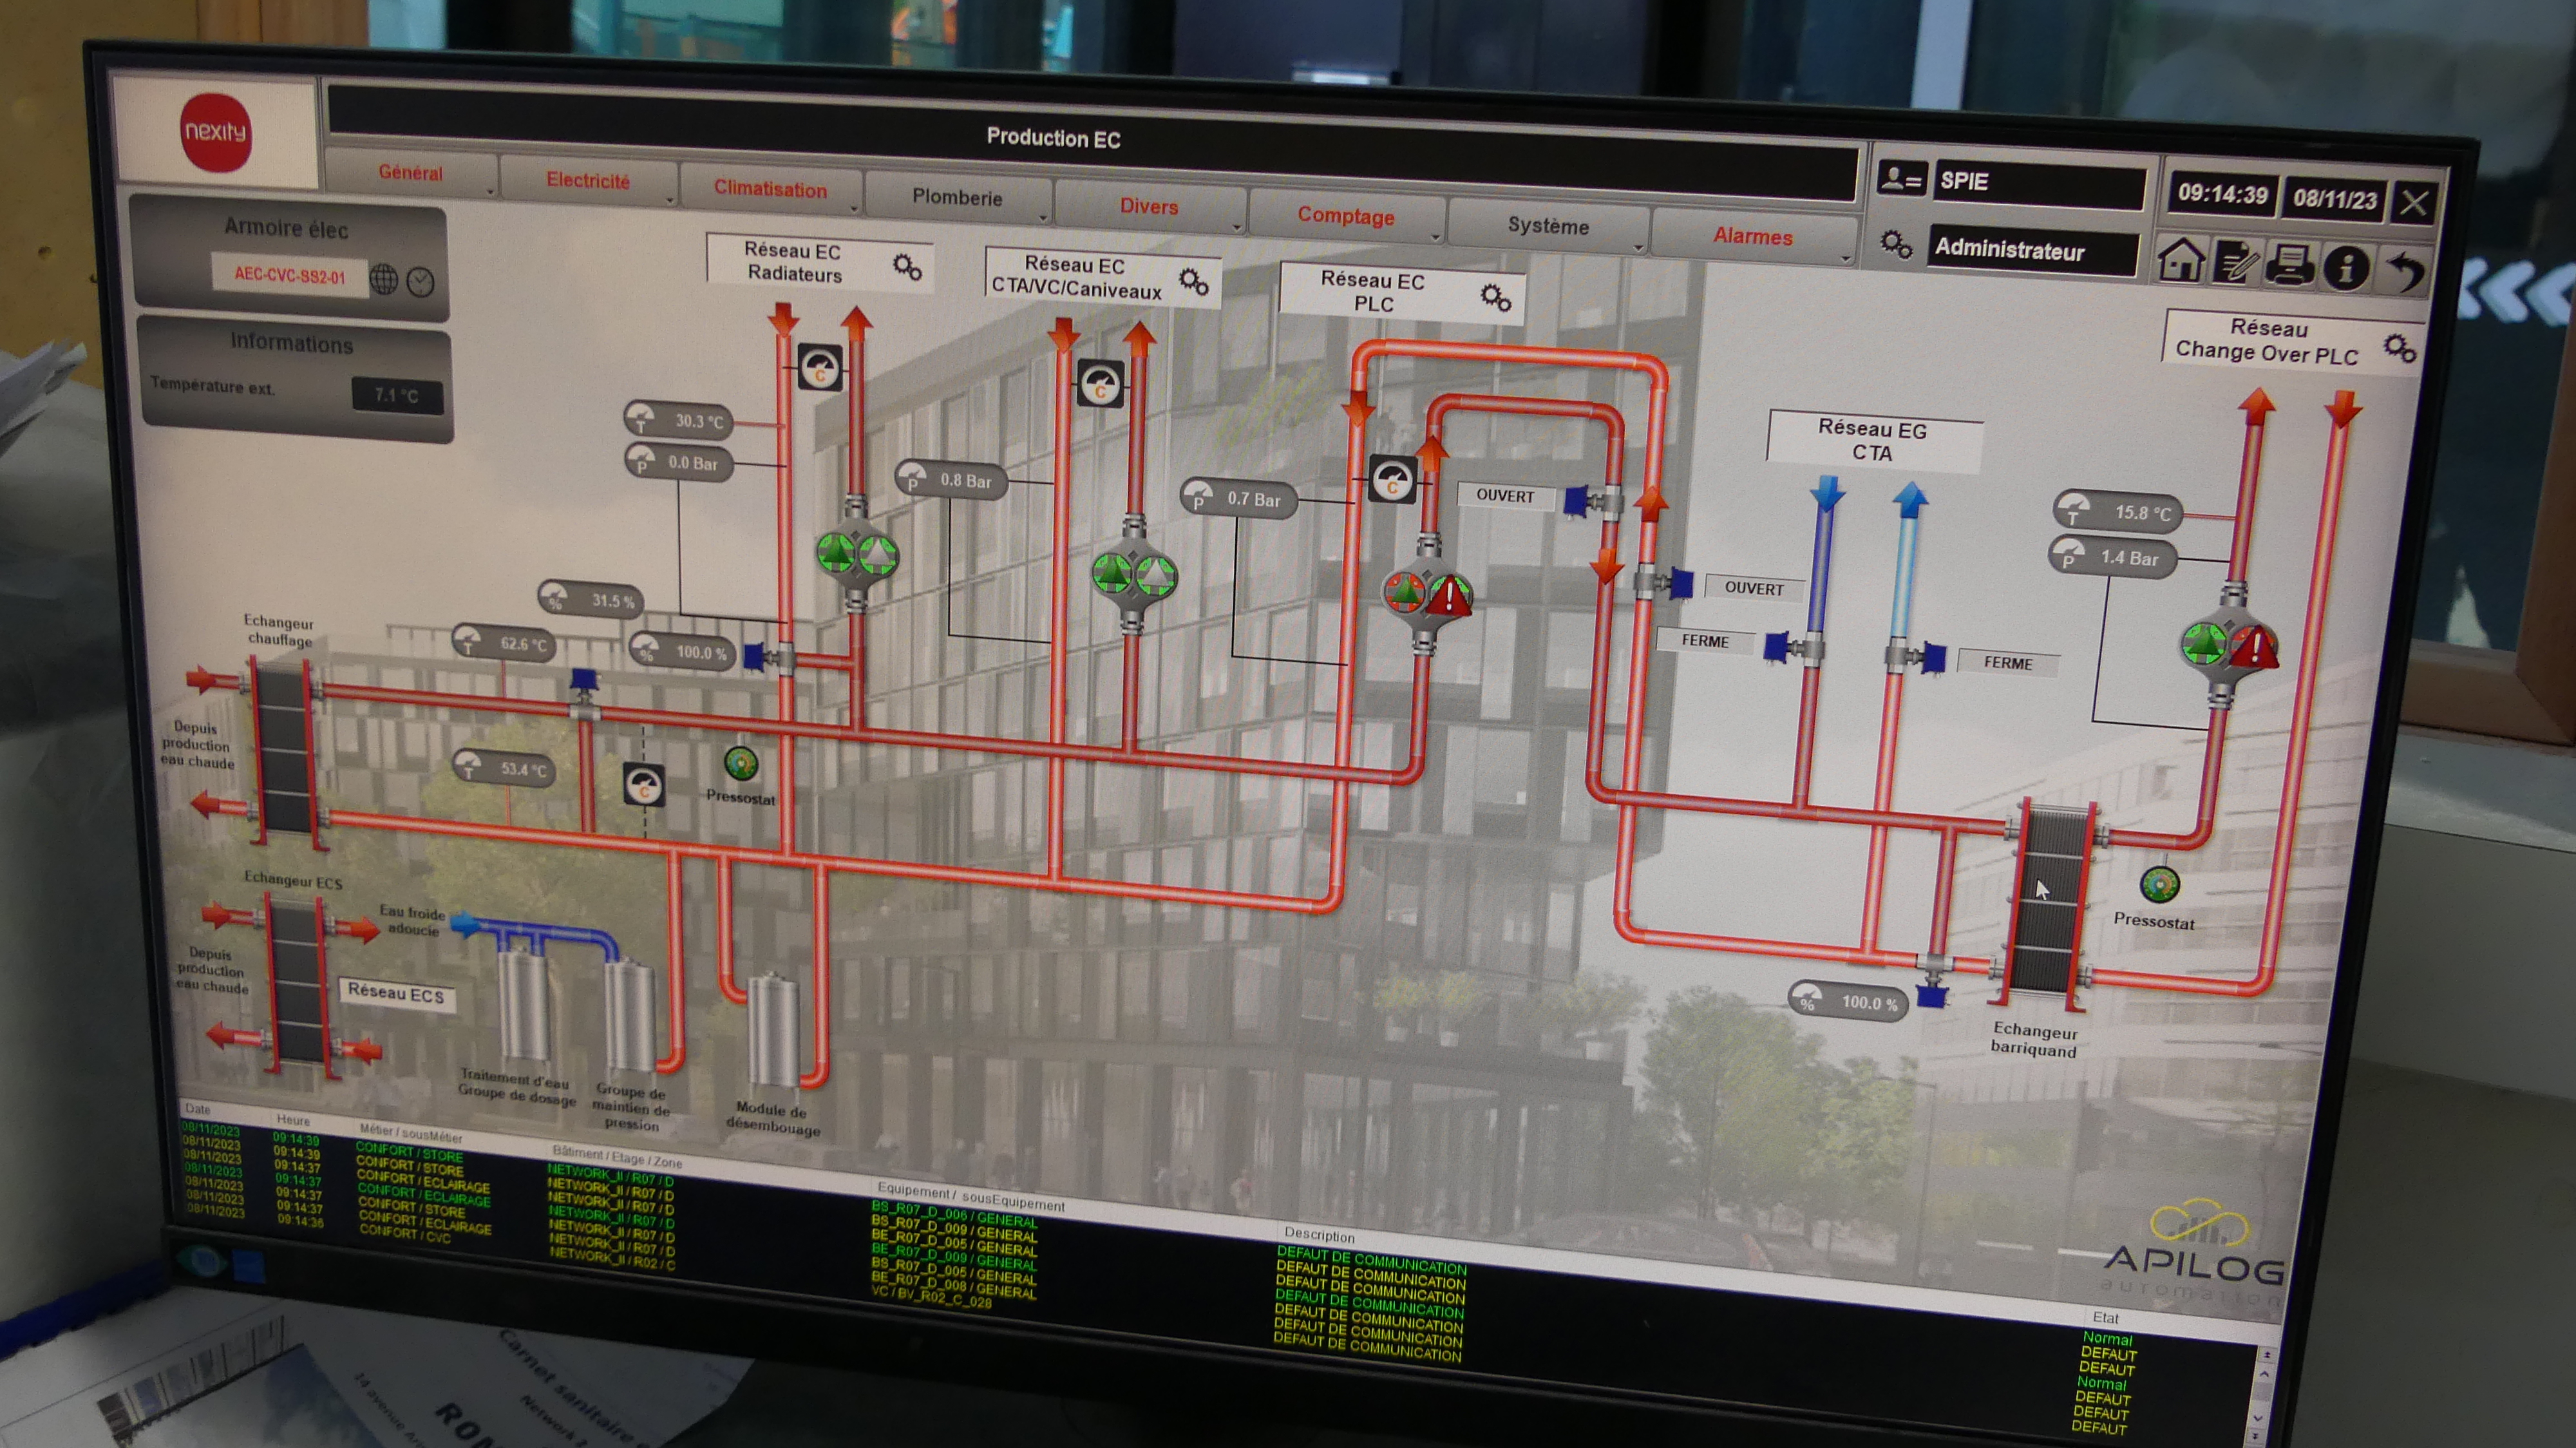Open the Alarmes tab
Viewport: 2576px width, 1448px height.
pyautogui.click(x=1752, y=236)
